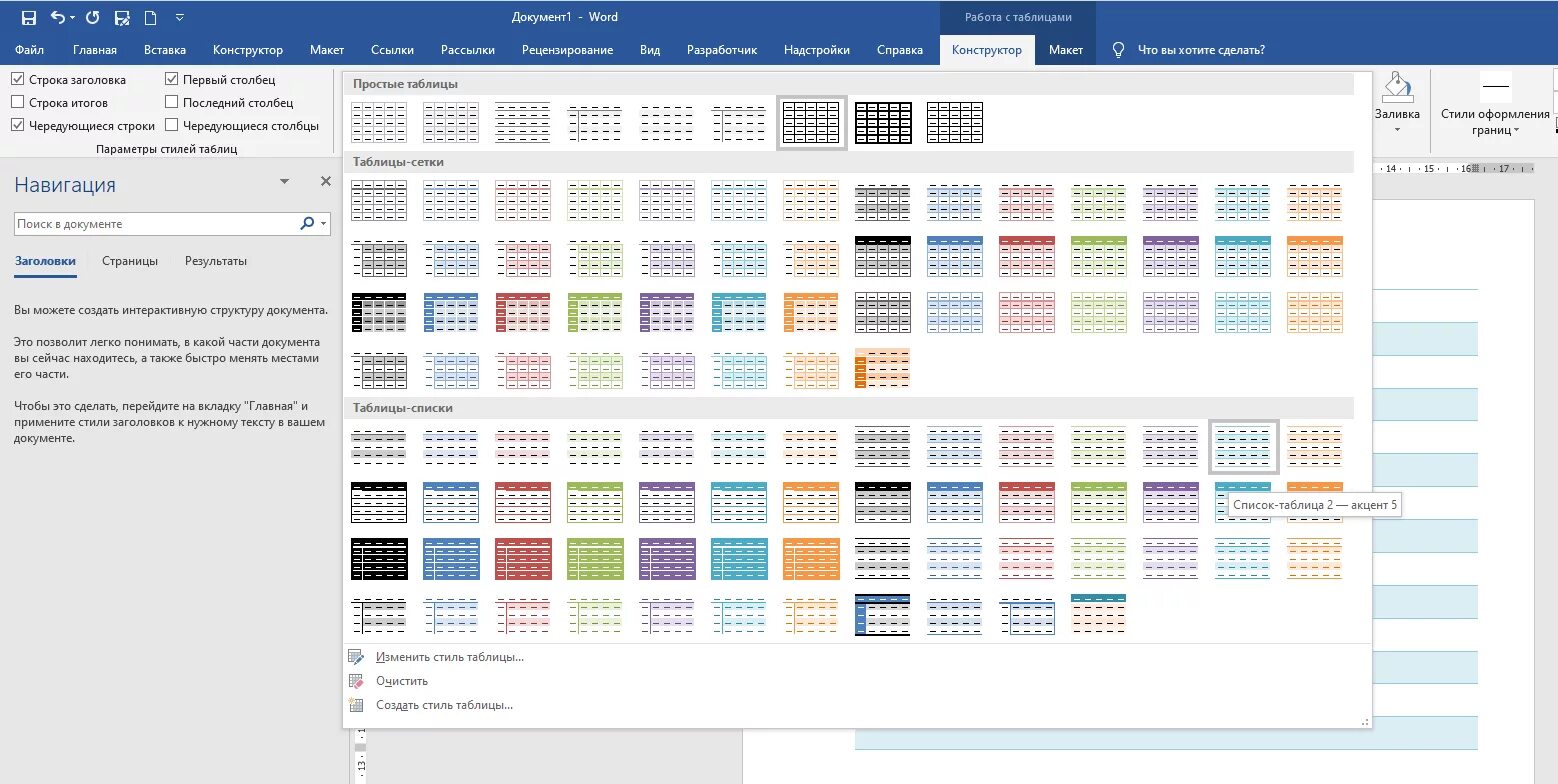Undo the last action
Viewport: 1558px width, 784px height.
coord(57,18)
